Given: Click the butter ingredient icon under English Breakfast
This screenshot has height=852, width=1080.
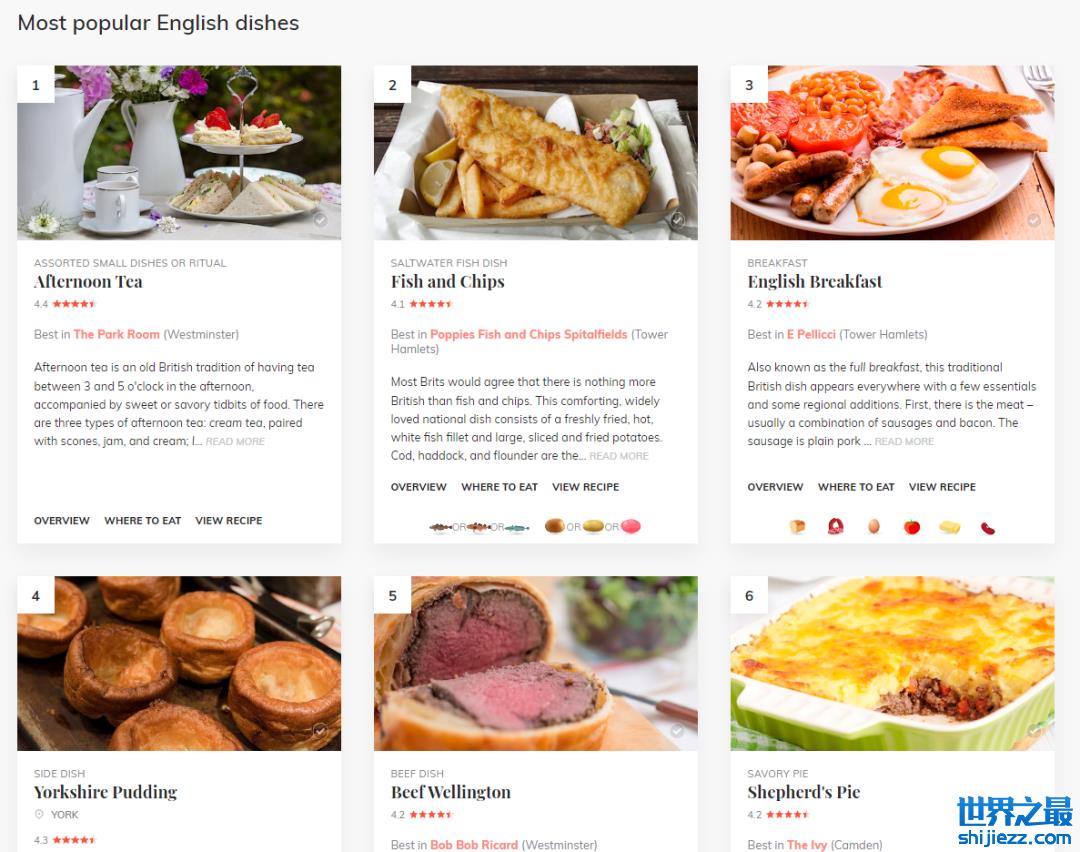Looking at the screenshot, I should coord(949,527).
